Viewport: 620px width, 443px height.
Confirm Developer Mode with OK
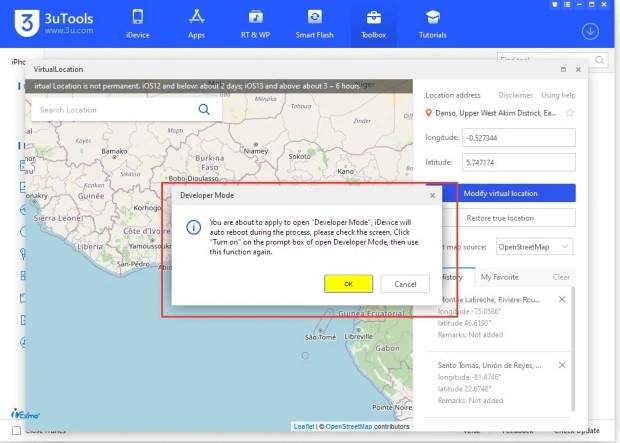[x=348, y=284]
